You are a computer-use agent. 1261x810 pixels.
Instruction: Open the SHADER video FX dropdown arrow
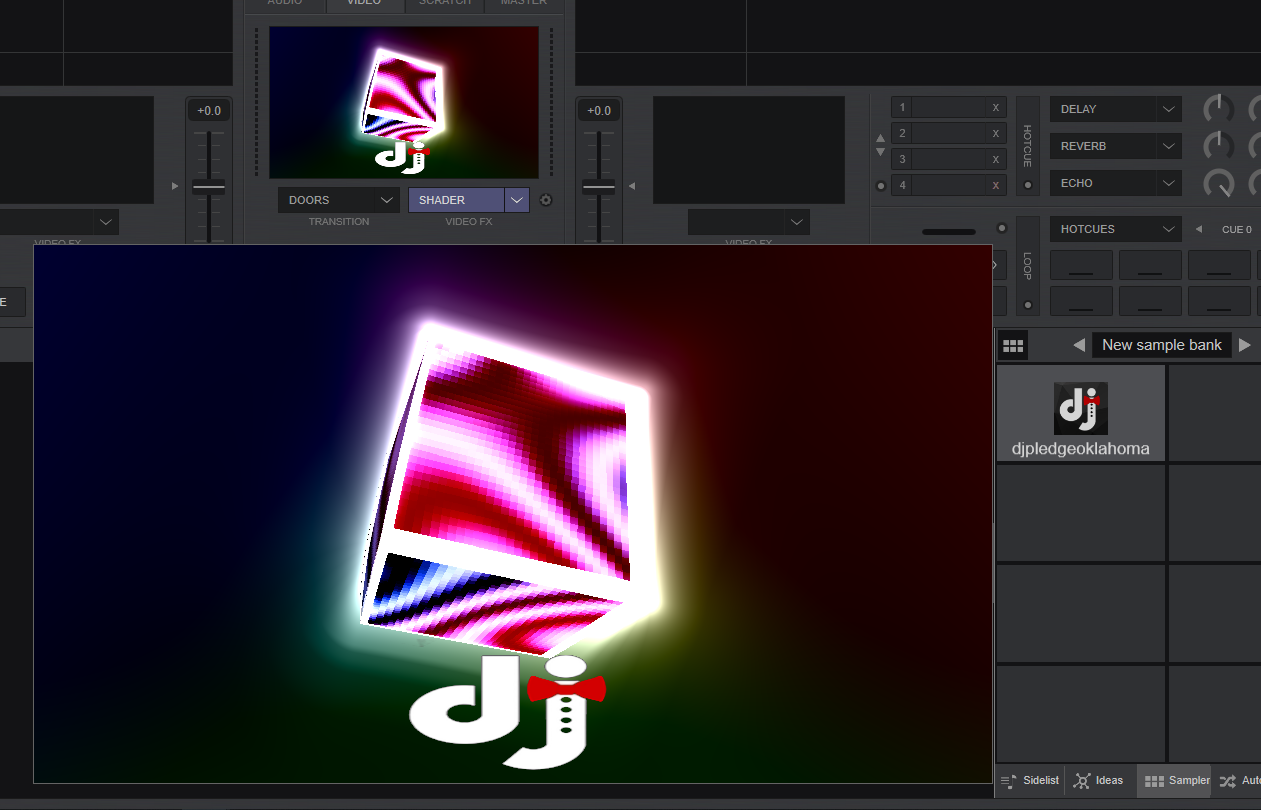coord(516,200)
